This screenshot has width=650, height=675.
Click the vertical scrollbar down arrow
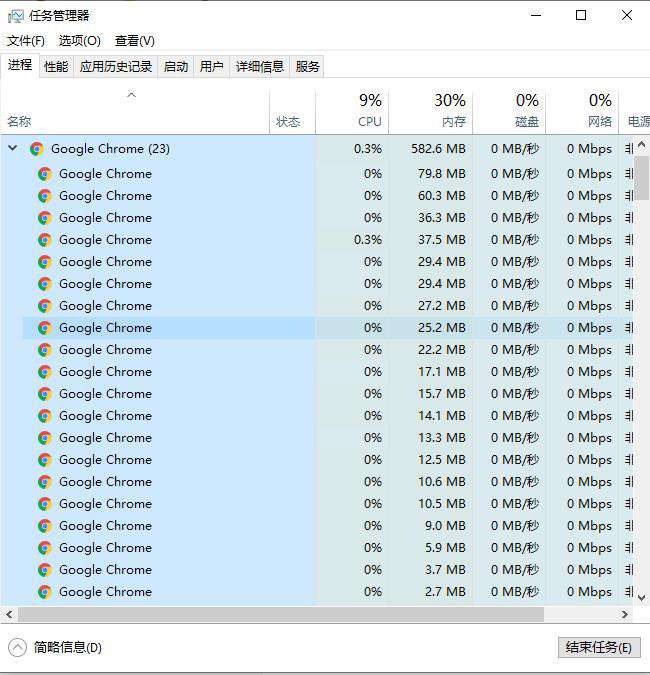click(641, 598)
